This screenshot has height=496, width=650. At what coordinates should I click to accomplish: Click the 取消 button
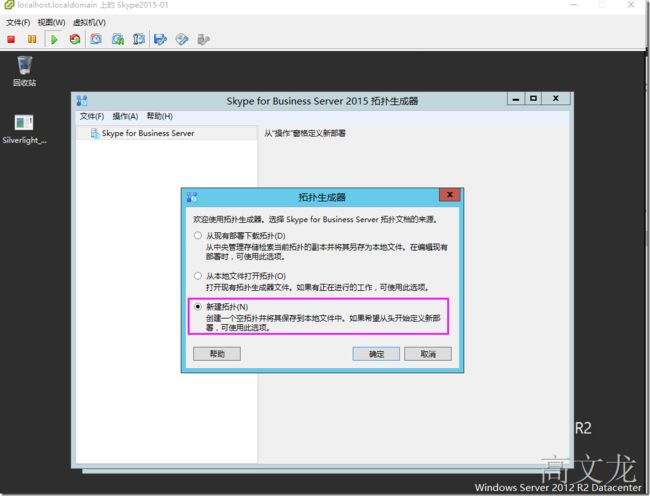point(428,354)
